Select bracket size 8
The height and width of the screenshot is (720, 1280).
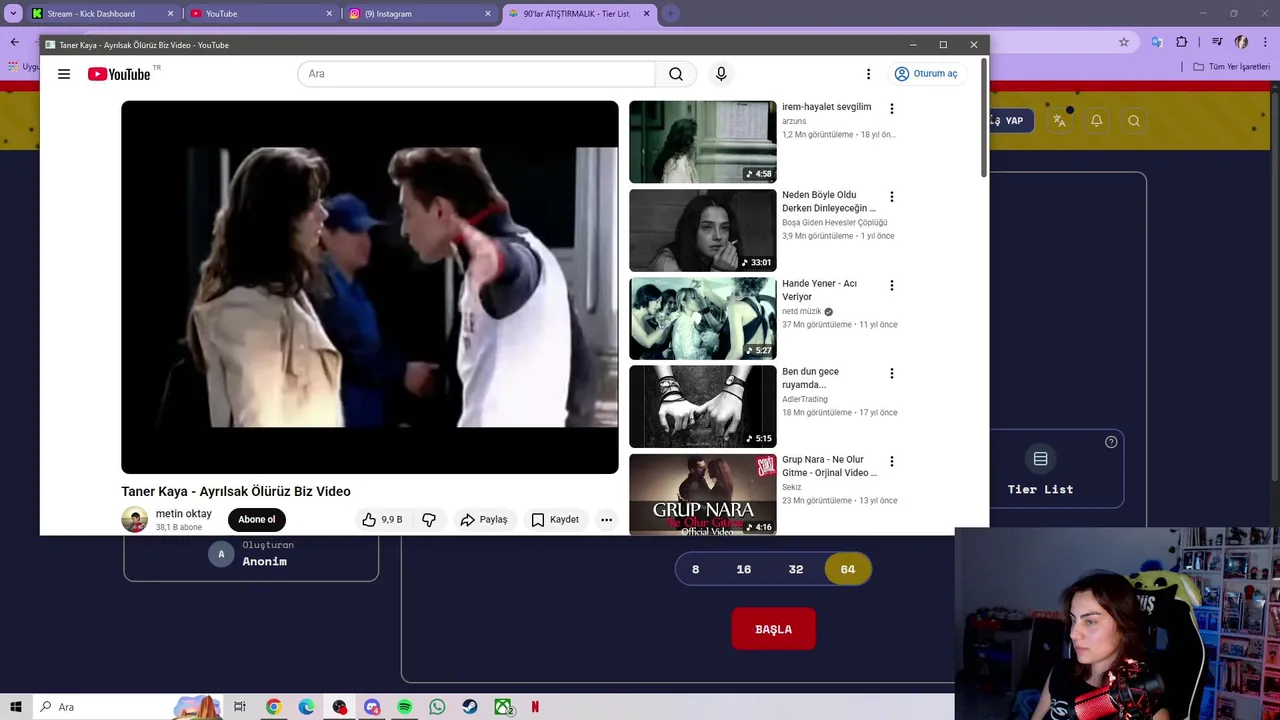(695, 569)
